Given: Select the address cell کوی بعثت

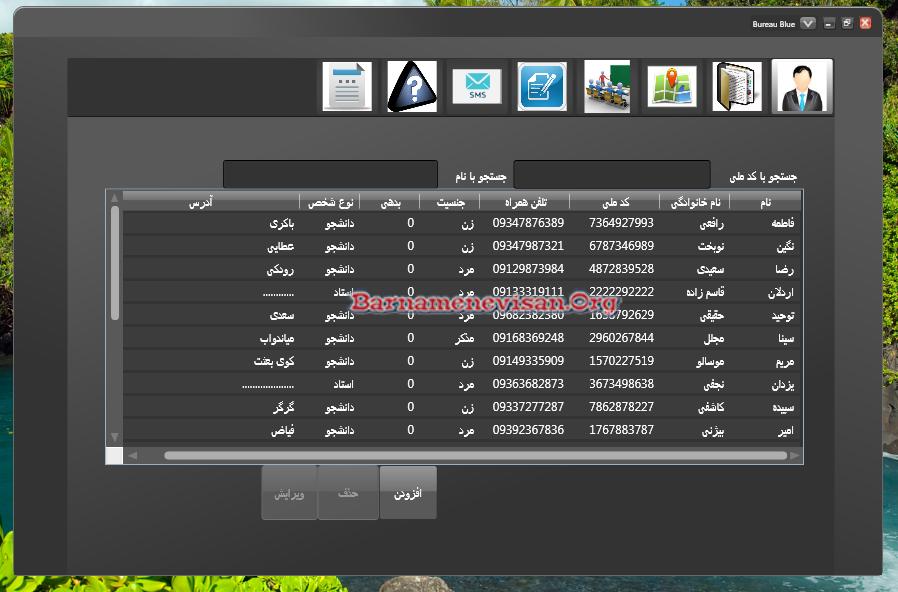Looking at the screenshot, I should [x=274, y=361].
